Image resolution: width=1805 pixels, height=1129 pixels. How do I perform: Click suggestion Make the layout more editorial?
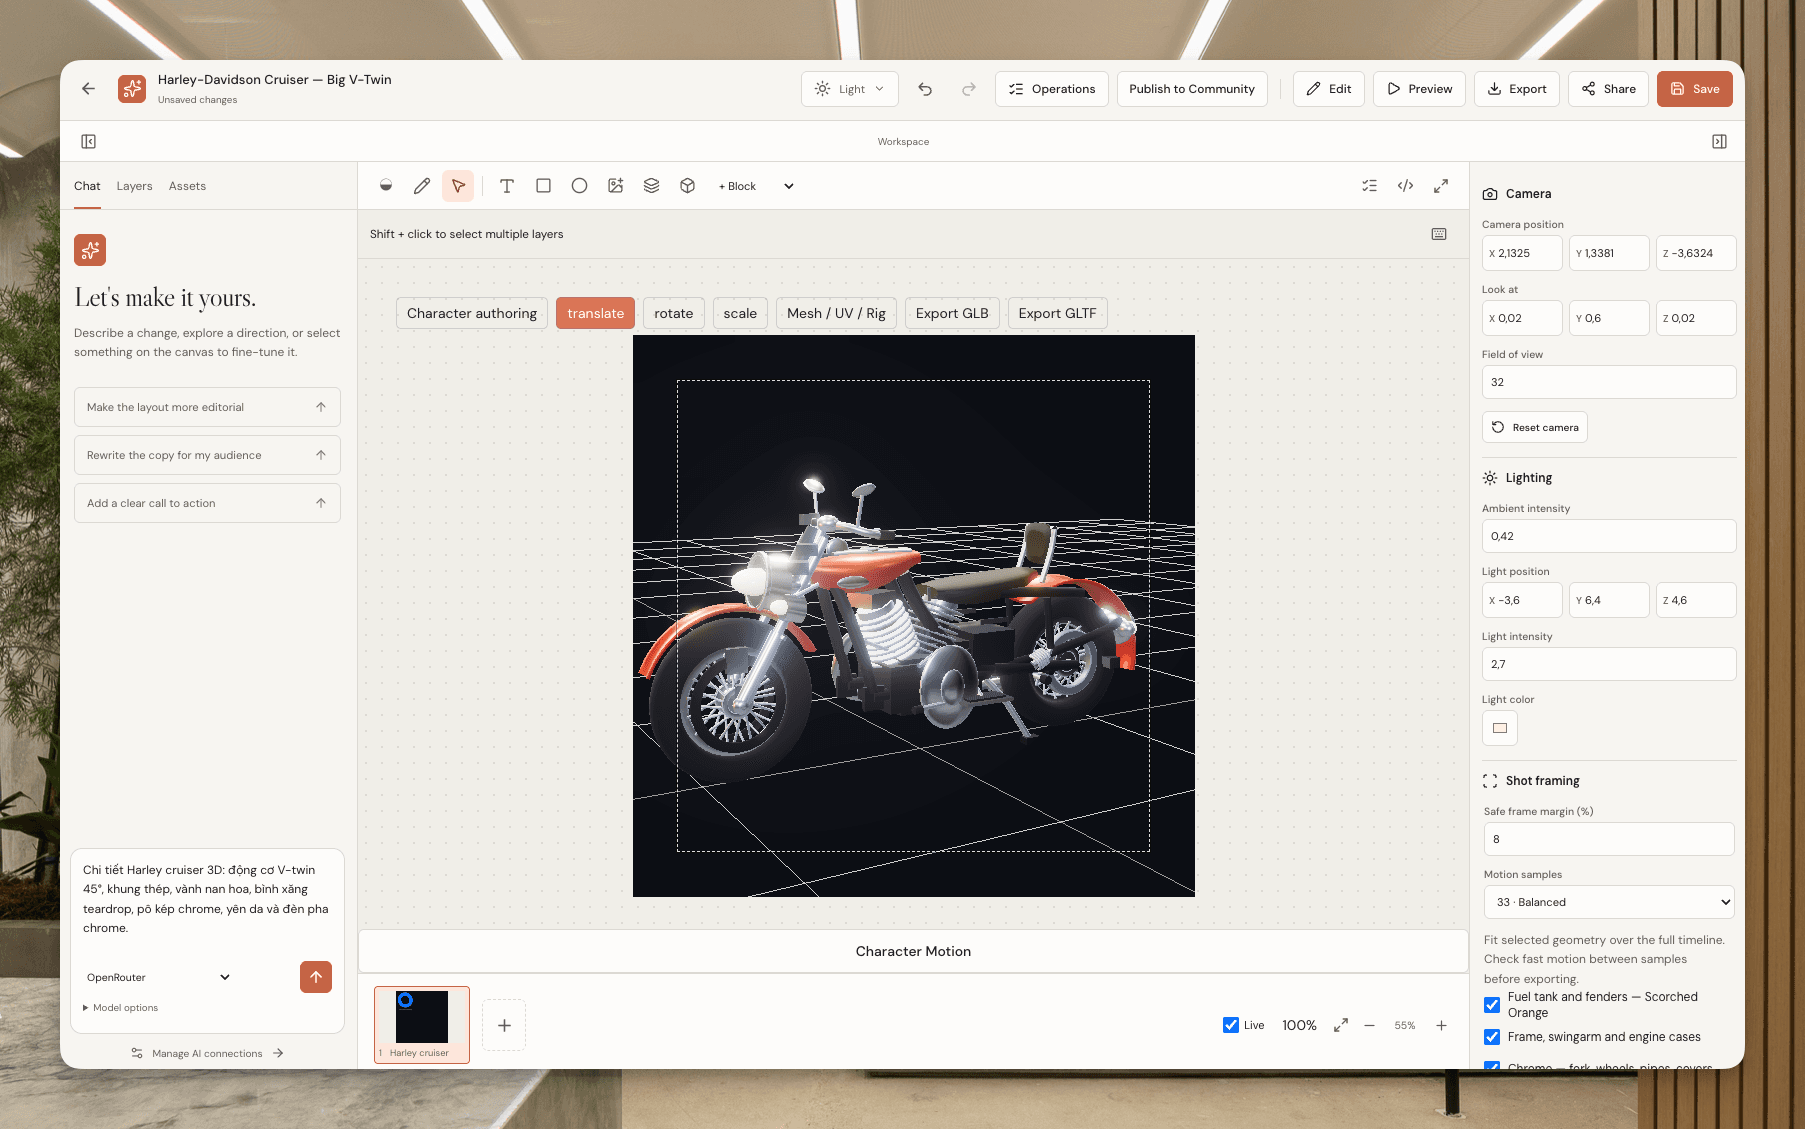point(207,407)
